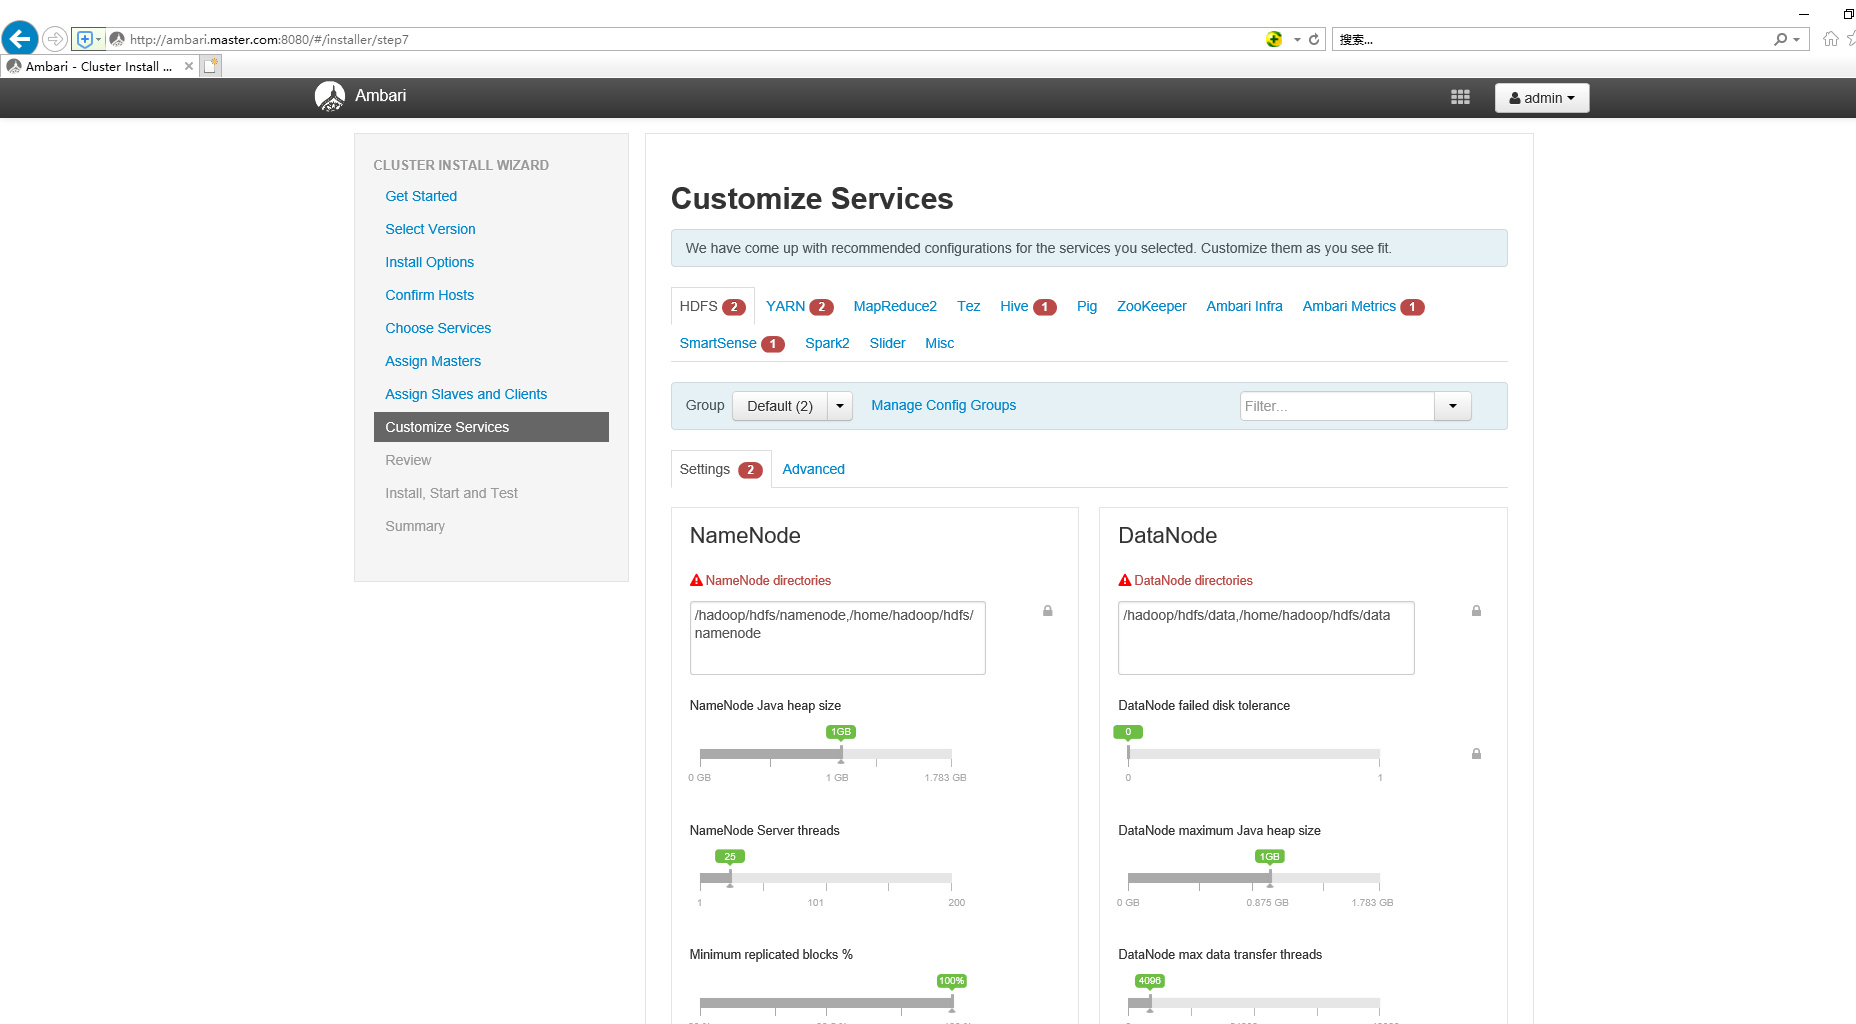
Task: Select the HDFS service tab
Action: click(712, 306)
